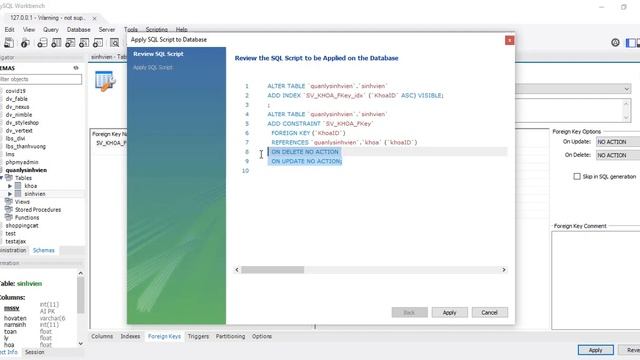Click the search table data toolbar icon
The height and width of the screenshot is (360, 640).
pos(115,42)
